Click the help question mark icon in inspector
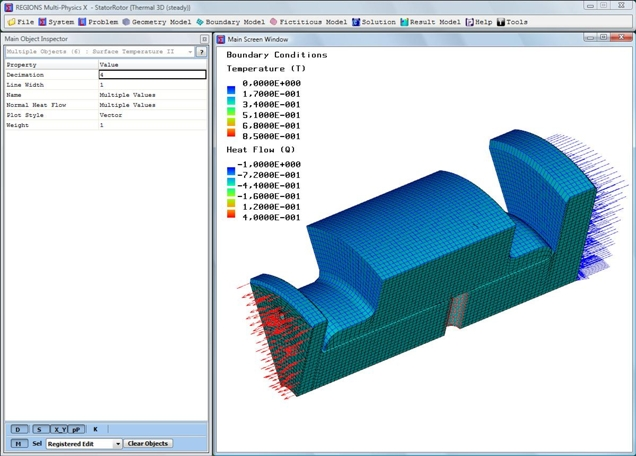Viewport: 636px width, 456px height. pos(202,51)
